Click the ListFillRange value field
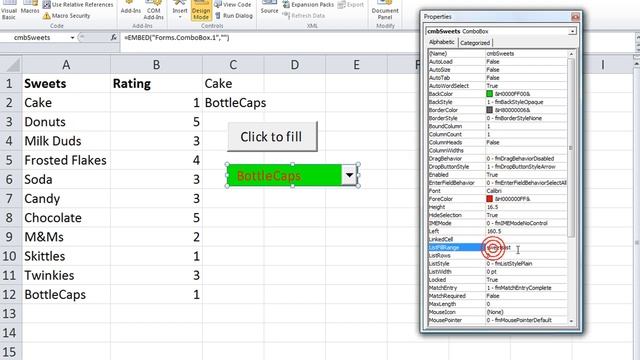The image size is (640, 360). point(526,247)
